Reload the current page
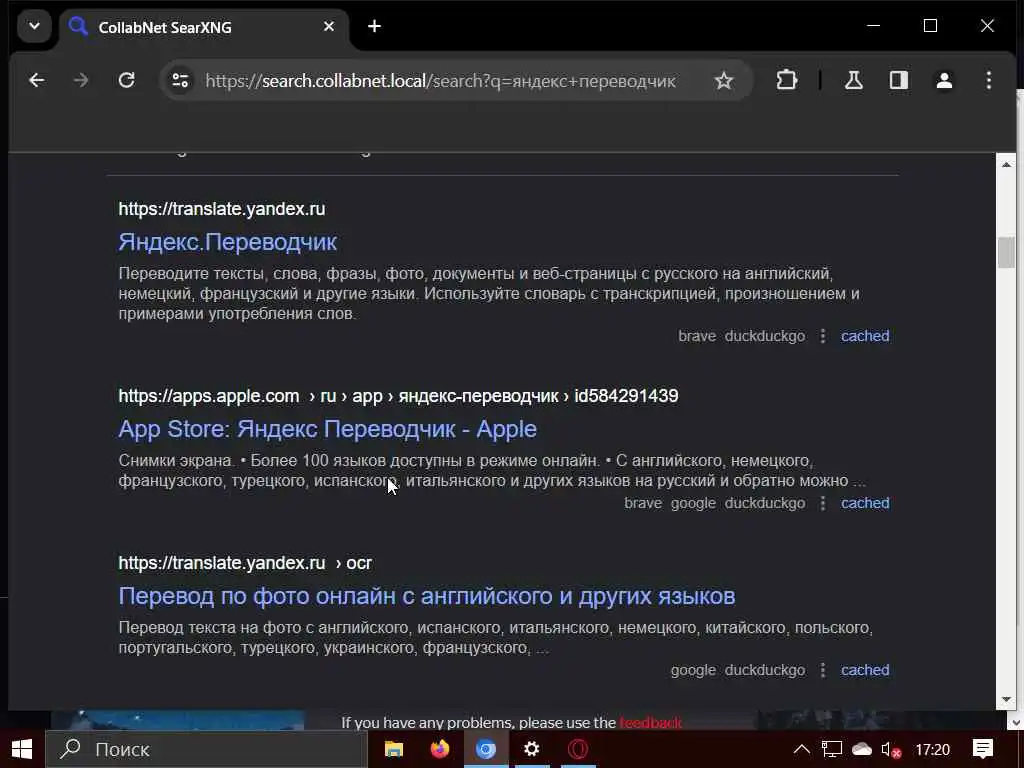Viewport: 1024px width, 768px height. 127,80
